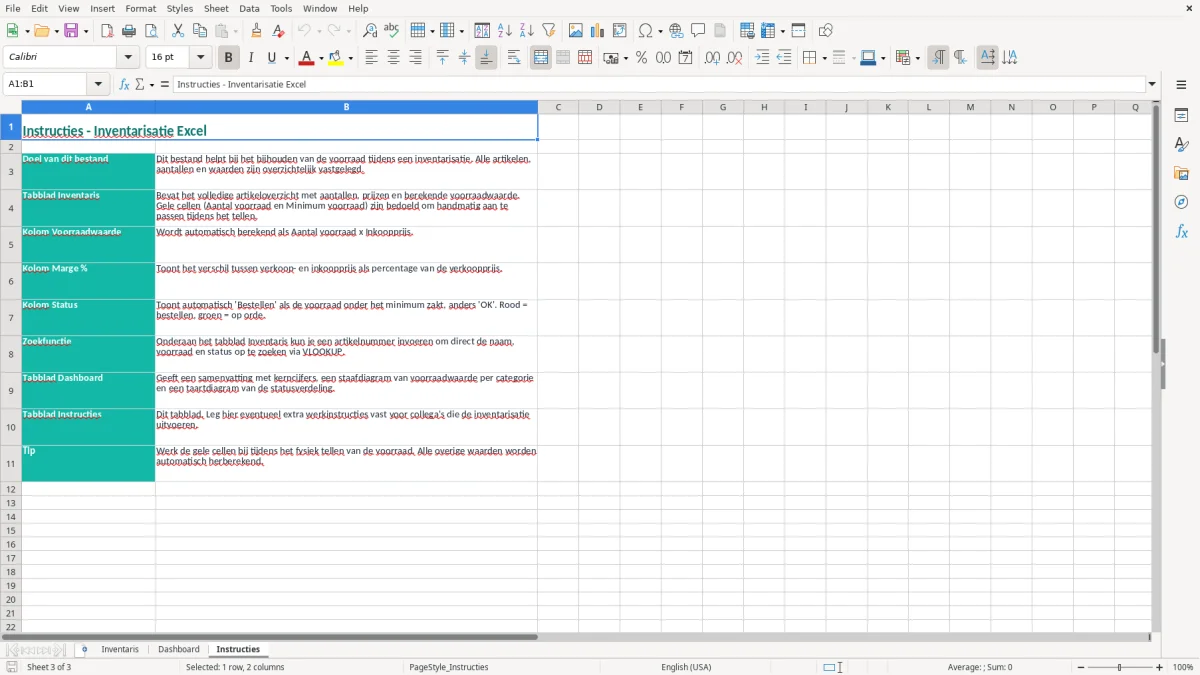Merge and center cells
The image size is (1200, 675).
541,58
